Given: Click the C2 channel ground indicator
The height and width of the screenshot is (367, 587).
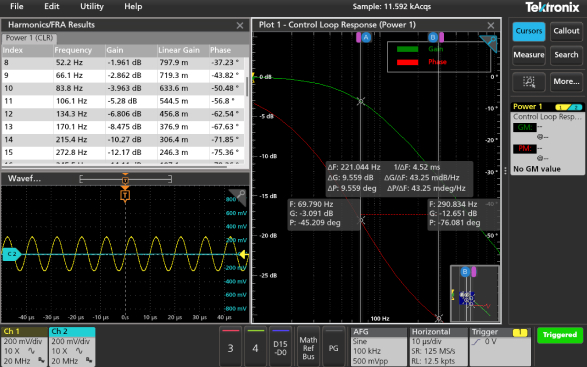Looking at the screenshot, I should pyautogui.click(x=12, y=254).
